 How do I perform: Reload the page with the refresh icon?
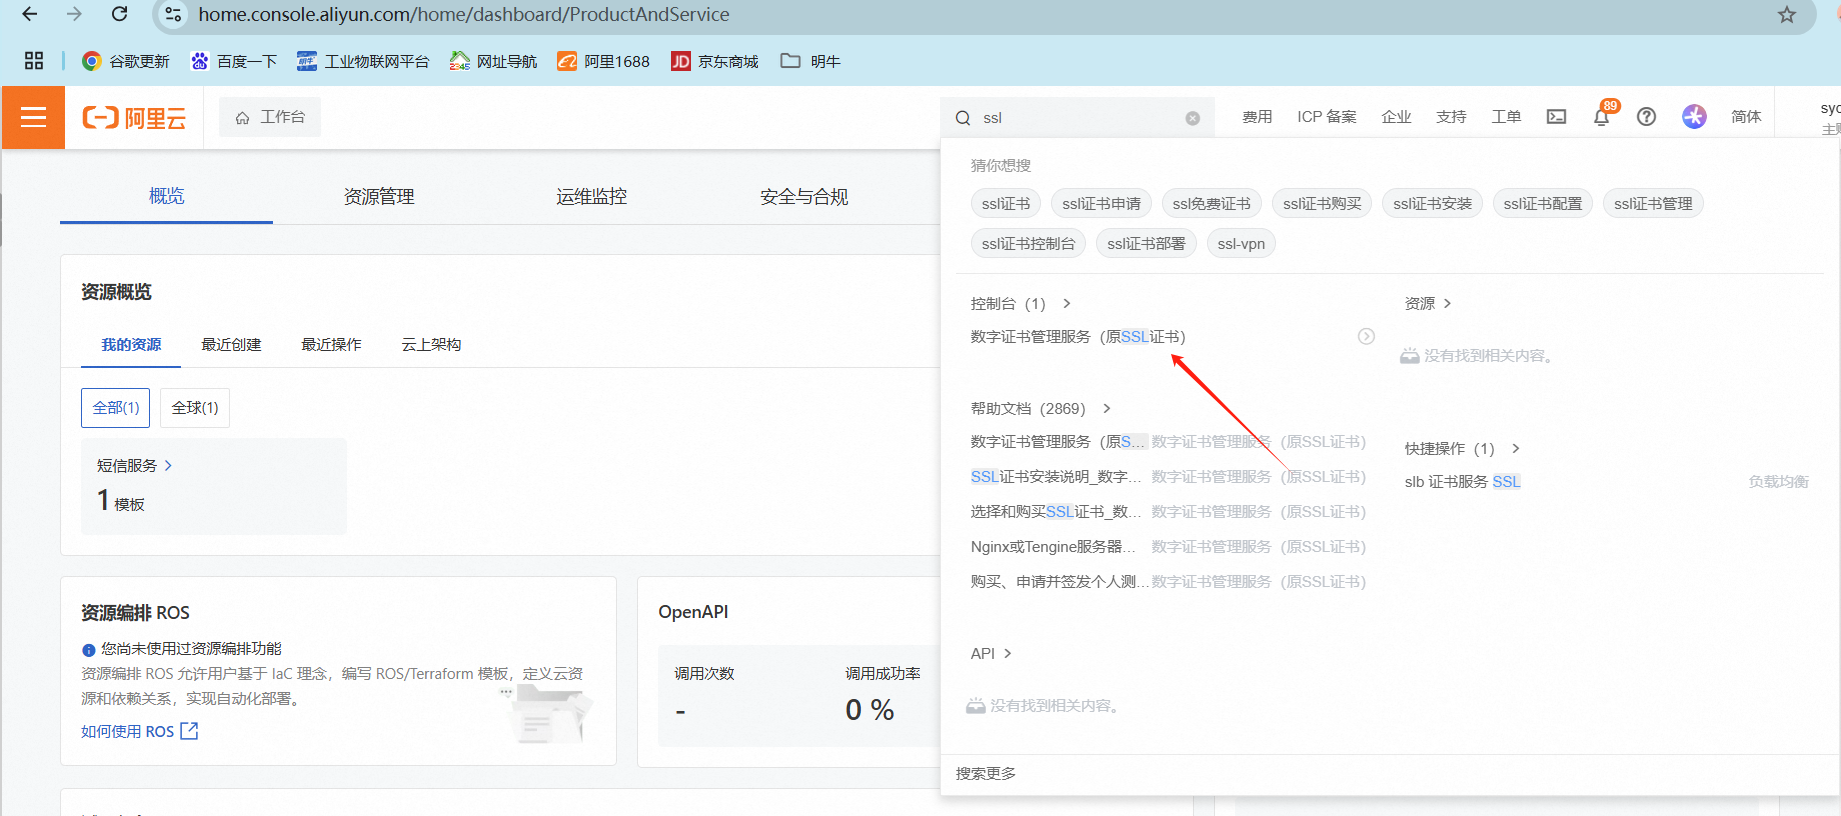click(119, 14)
